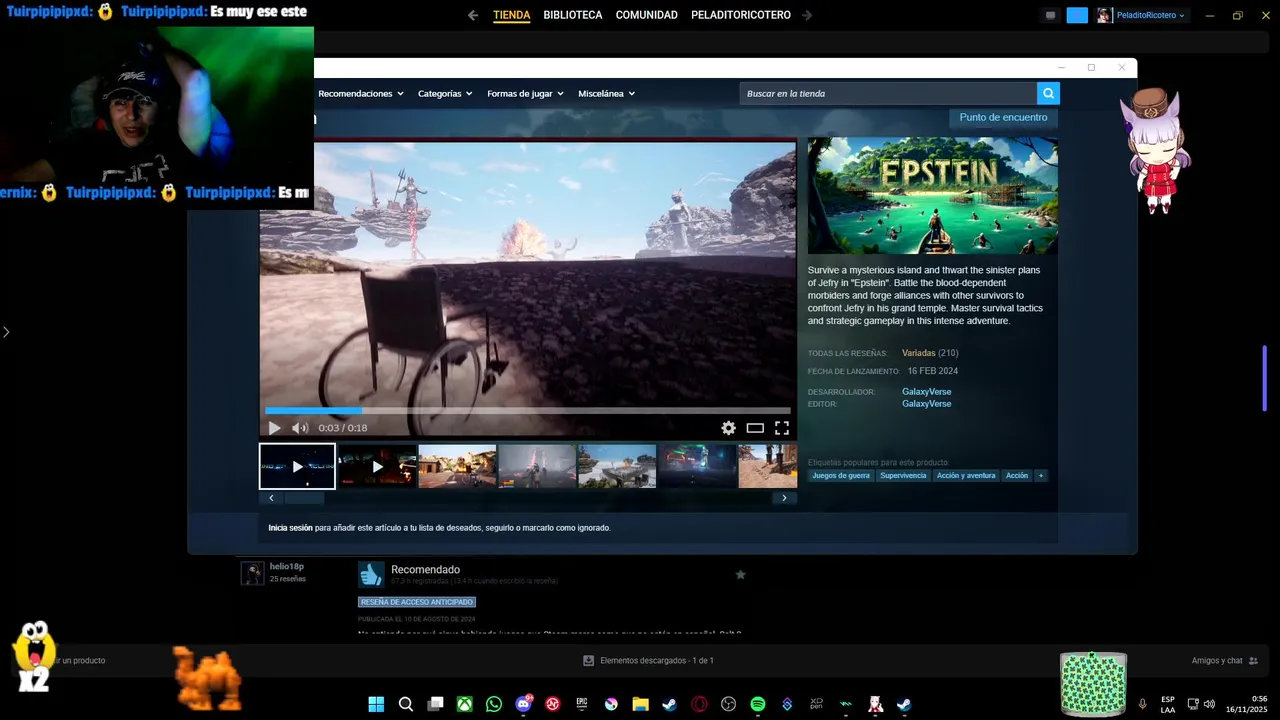This screenshot has height=720, width=1280.
Task: Click the Acción y aventura tag
Action: (x=966, y=476)
